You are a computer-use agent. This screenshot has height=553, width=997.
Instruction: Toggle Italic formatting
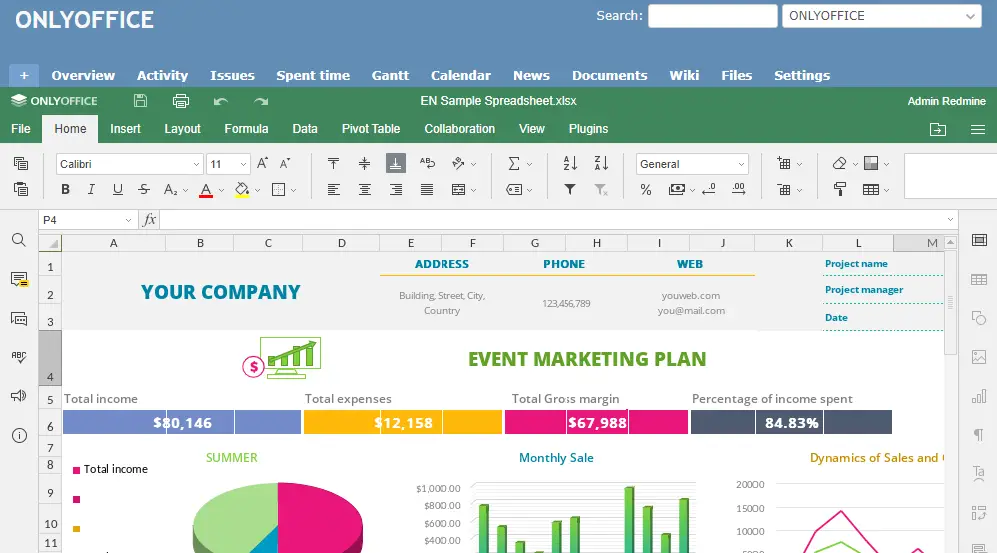pyautogui.click(x=91, y=189)
